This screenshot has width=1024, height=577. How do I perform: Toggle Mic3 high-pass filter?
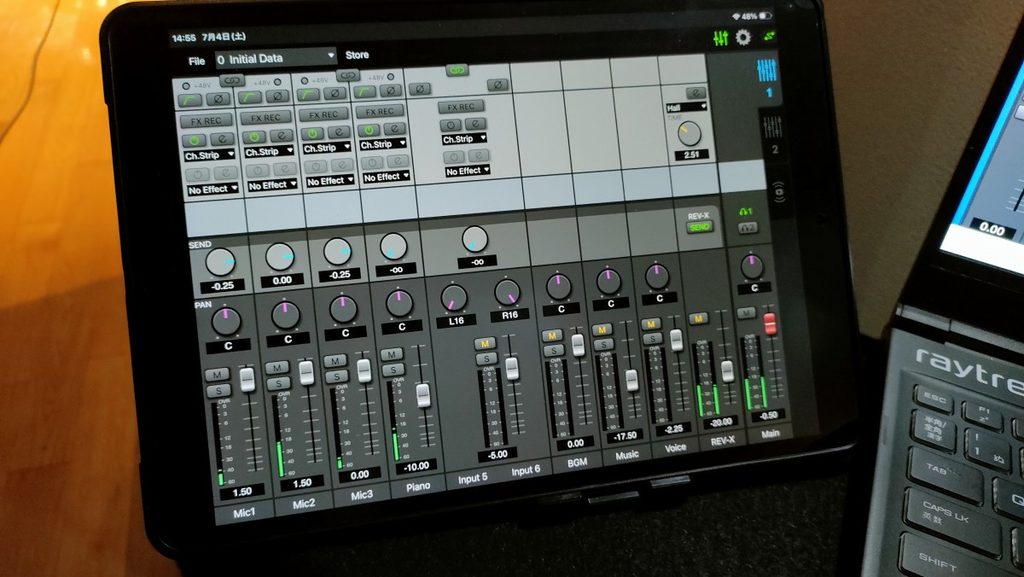coord(308,95)
